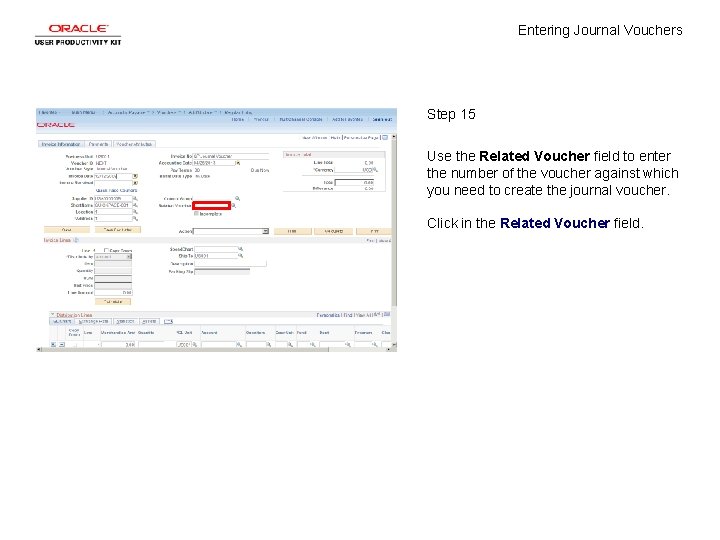Show all columns tab icon in Distribution Lines
Viewport: 720px width, 540px height.
point(168,321)
